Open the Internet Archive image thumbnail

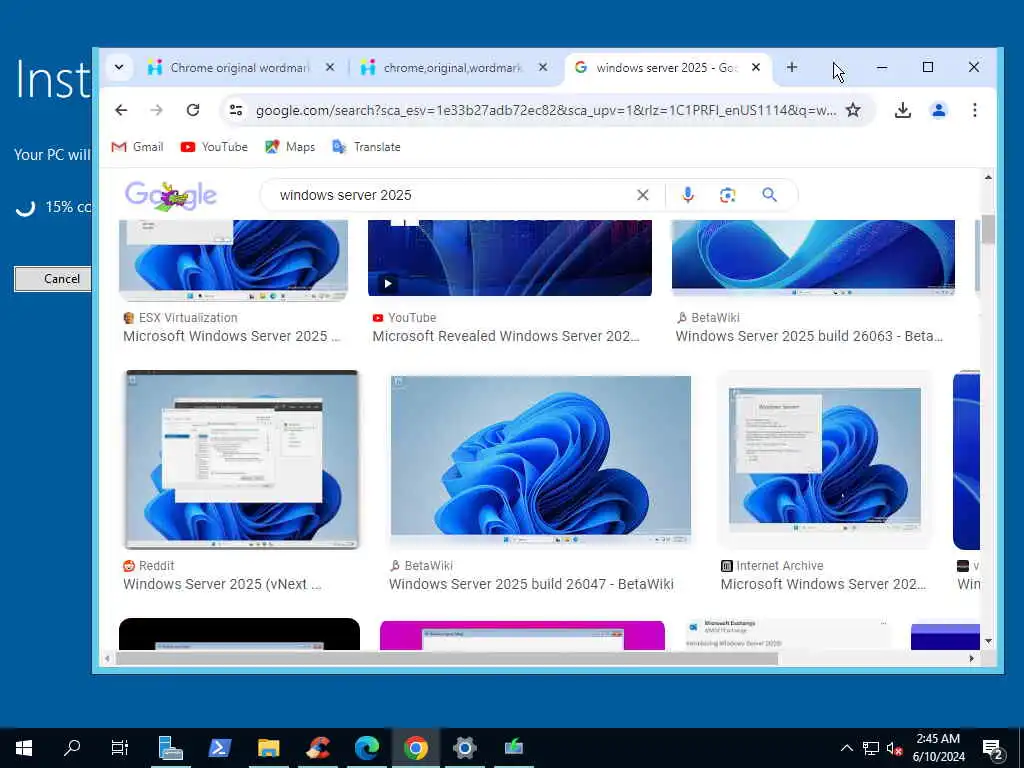pos(824,460)
